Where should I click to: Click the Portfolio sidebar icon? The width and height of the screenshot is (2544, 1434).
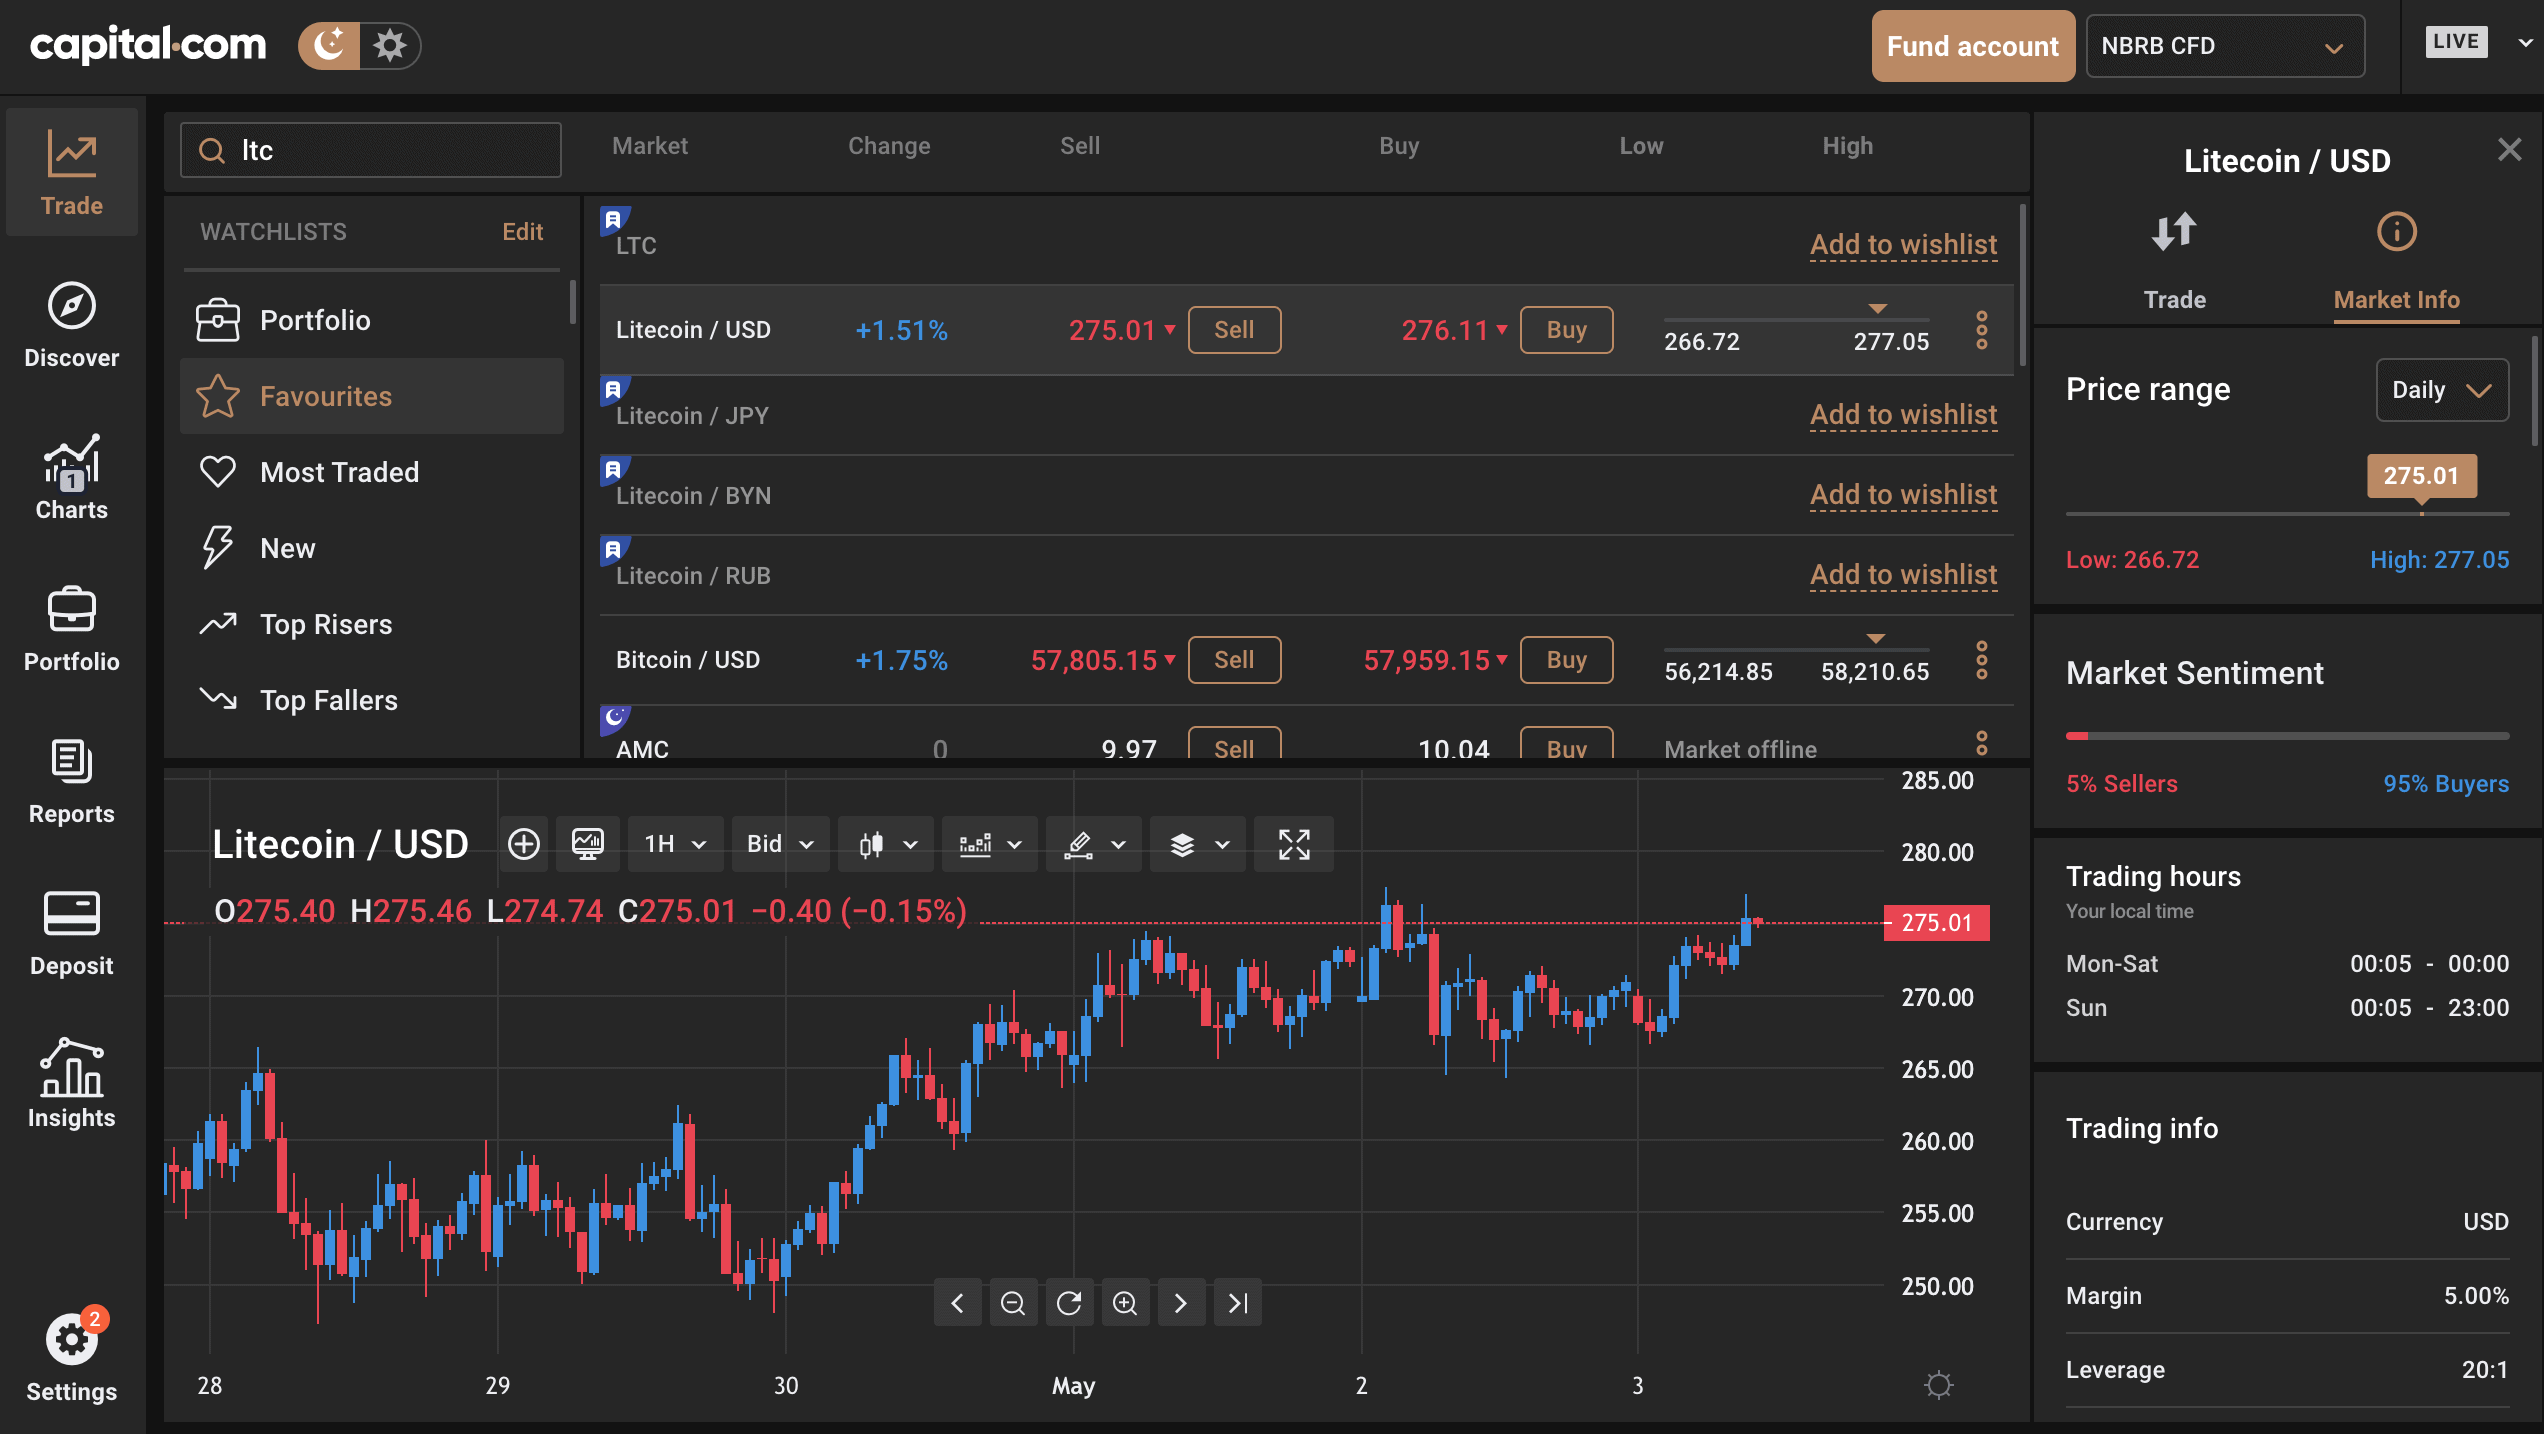[x=70, y=625]
